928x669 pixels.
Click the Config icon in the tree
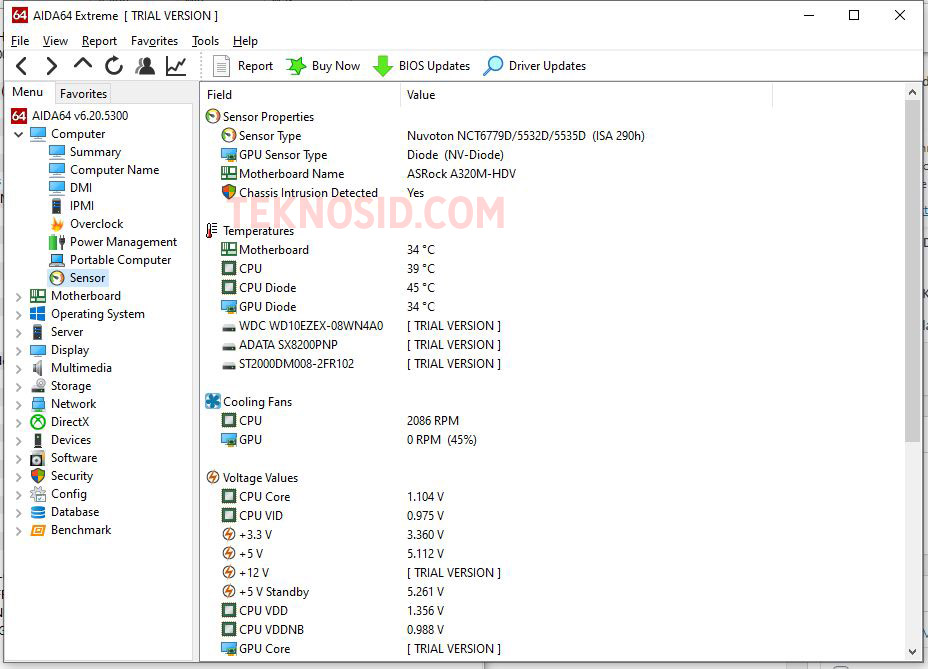[x=38, y=494]
